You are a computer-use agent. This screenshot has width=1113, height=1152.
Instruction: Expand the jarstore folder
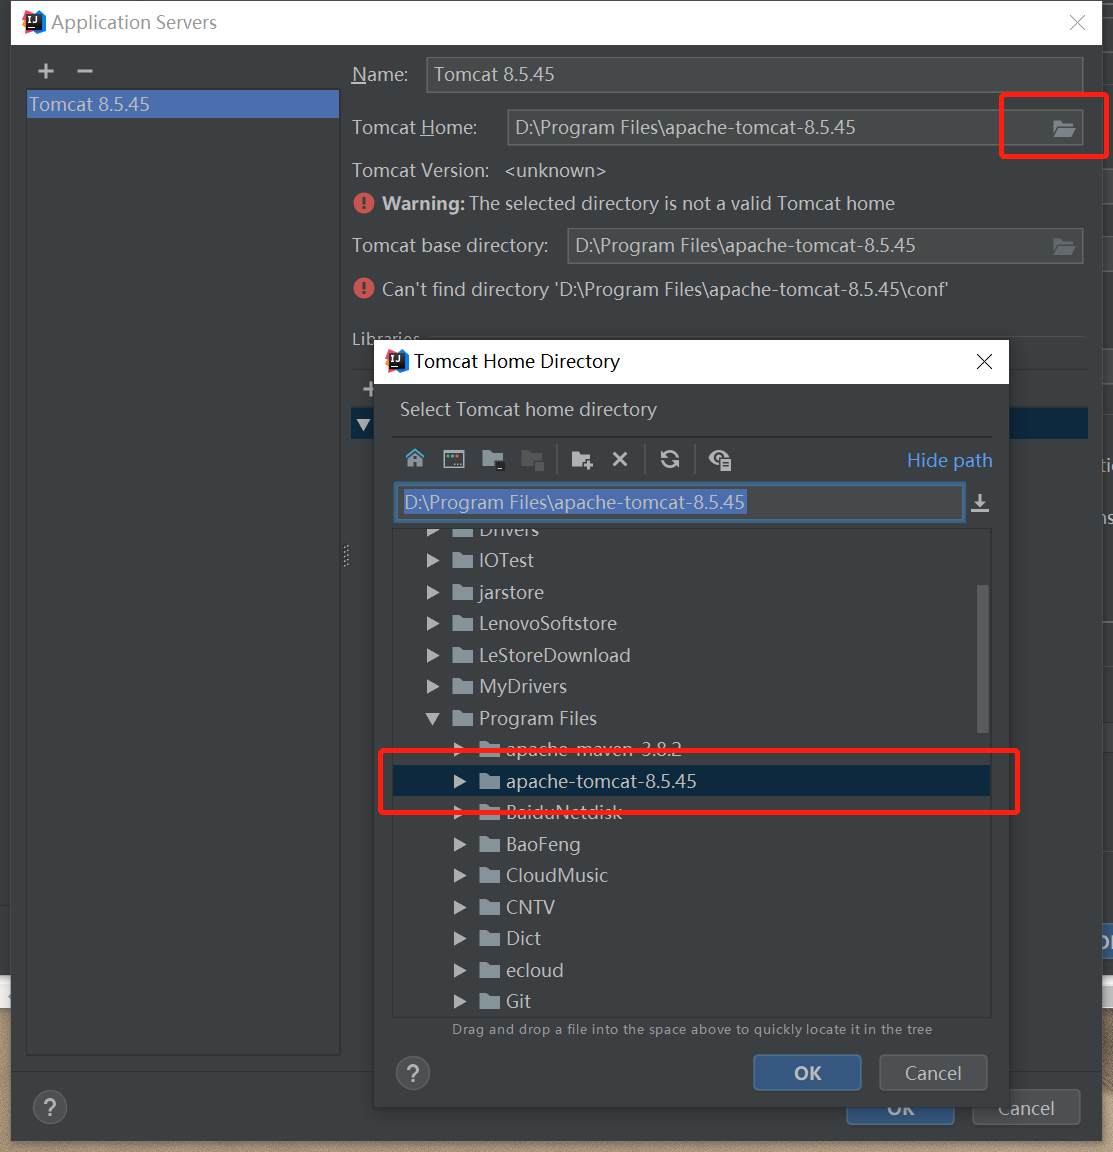[433, 592]
